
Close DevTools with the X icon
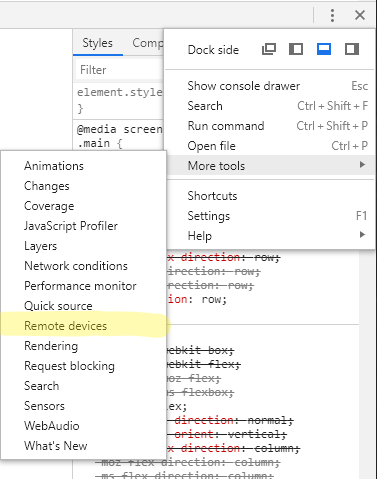(x=360, y=15)
